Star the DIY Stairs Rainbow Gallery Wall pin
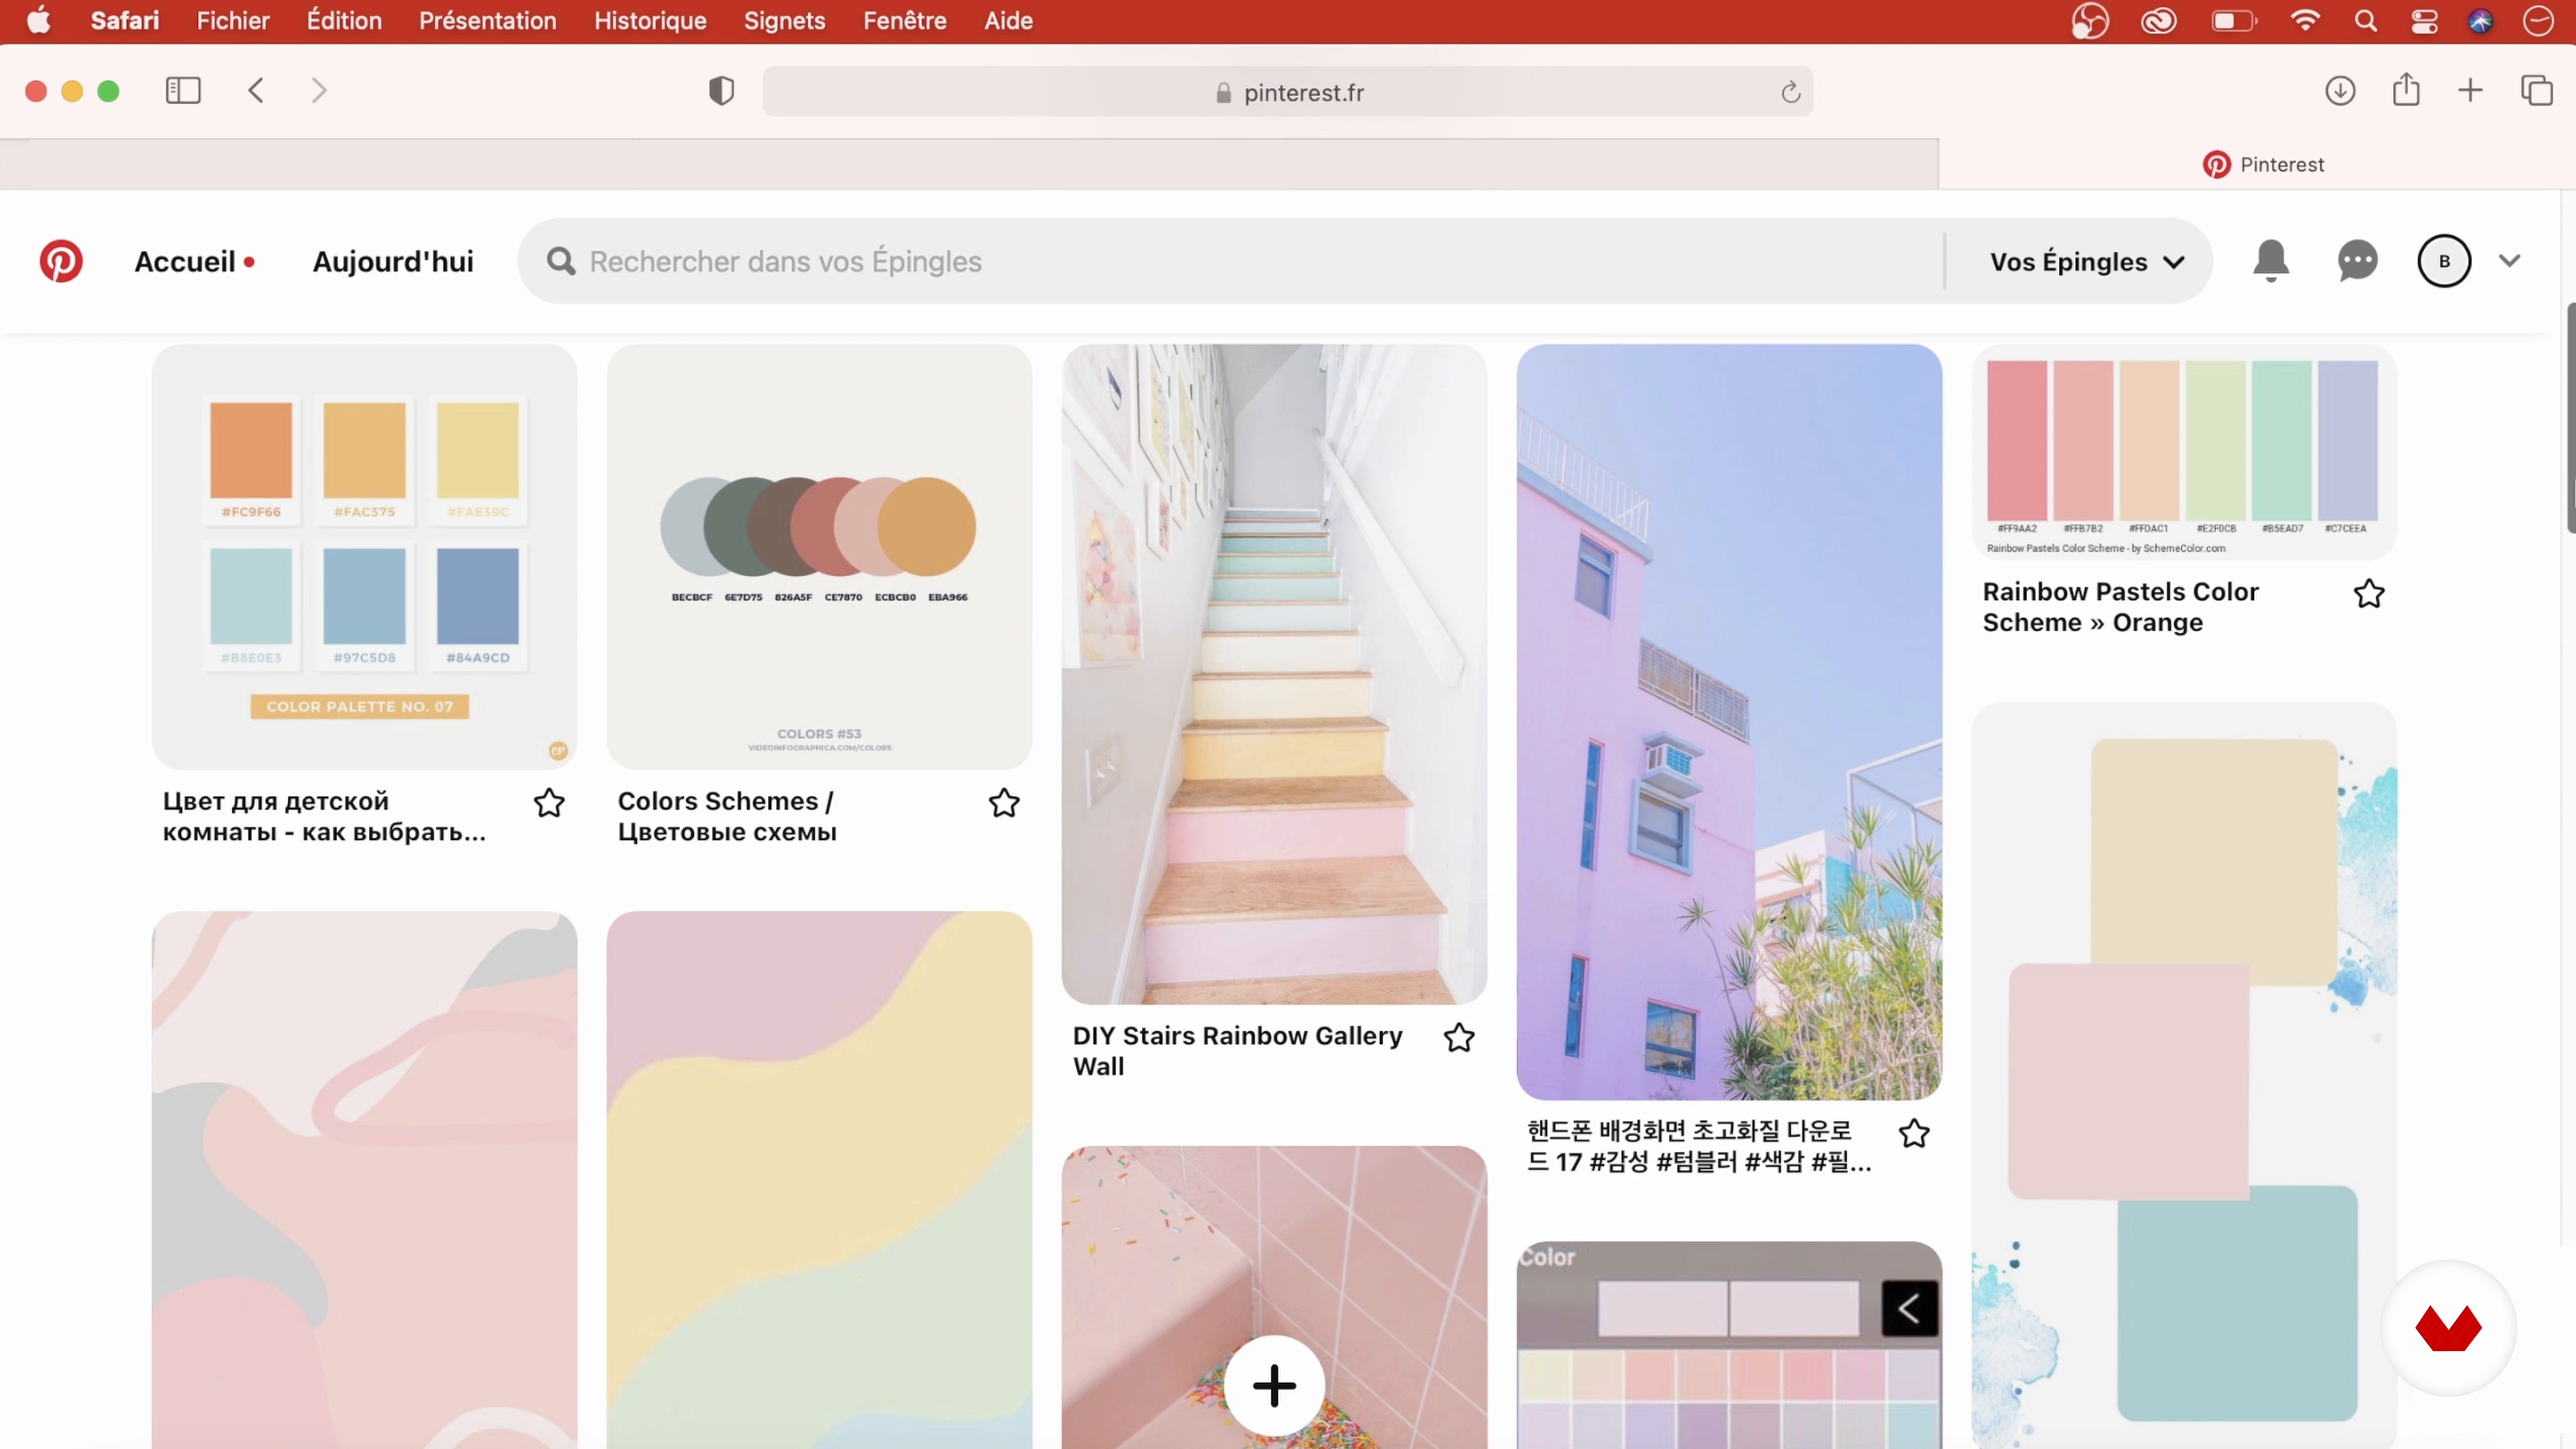The width and height of the screenshot is (2576, 1449). tap(1459, 1038)
